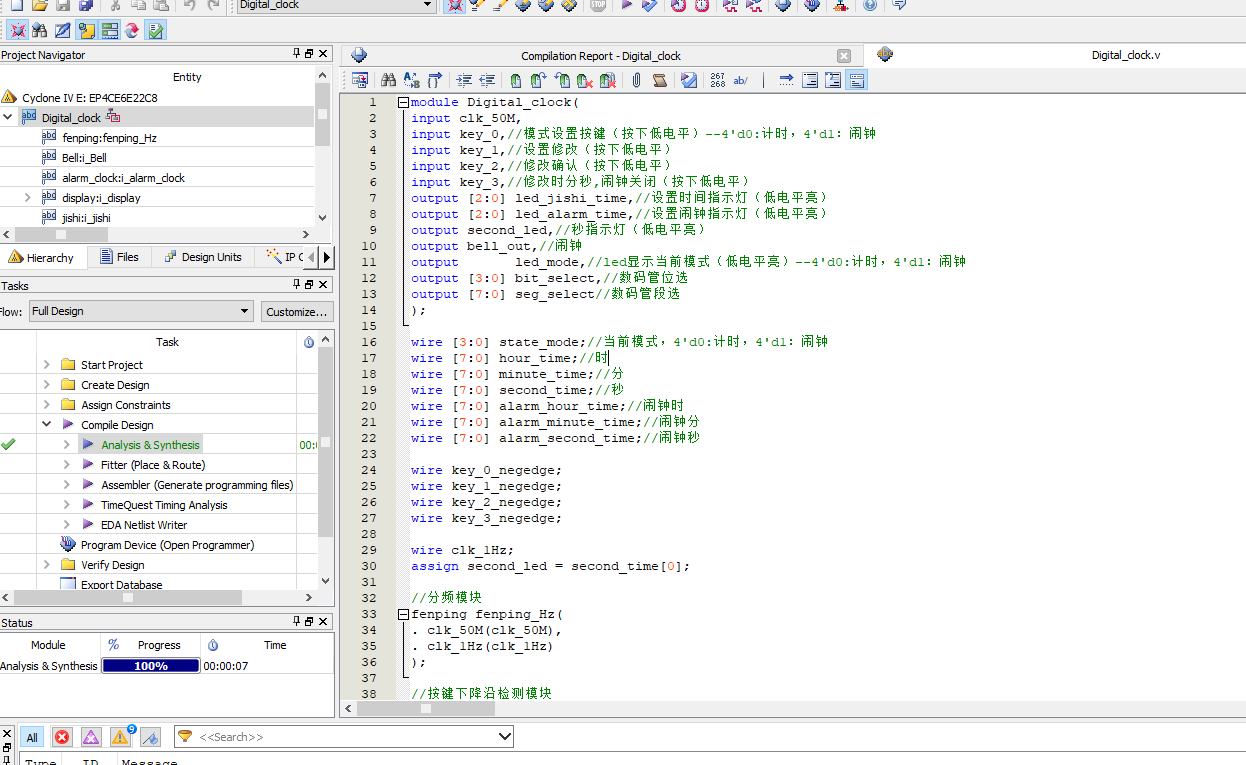1246x765 pixels.
Task: Expand the Verify Design task
Action: (x=46, y=565)
